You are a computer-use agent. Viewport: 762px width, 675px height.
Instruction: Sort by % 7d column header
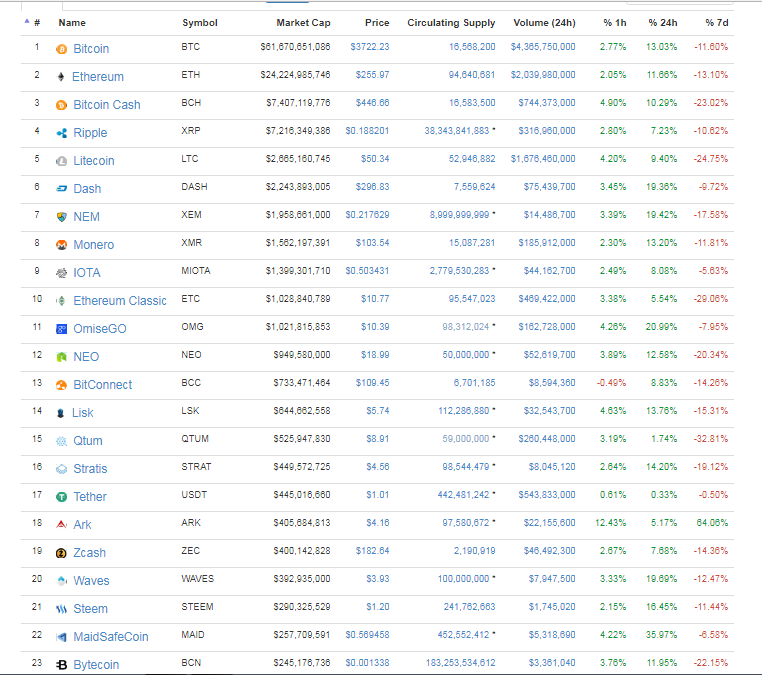717,23
